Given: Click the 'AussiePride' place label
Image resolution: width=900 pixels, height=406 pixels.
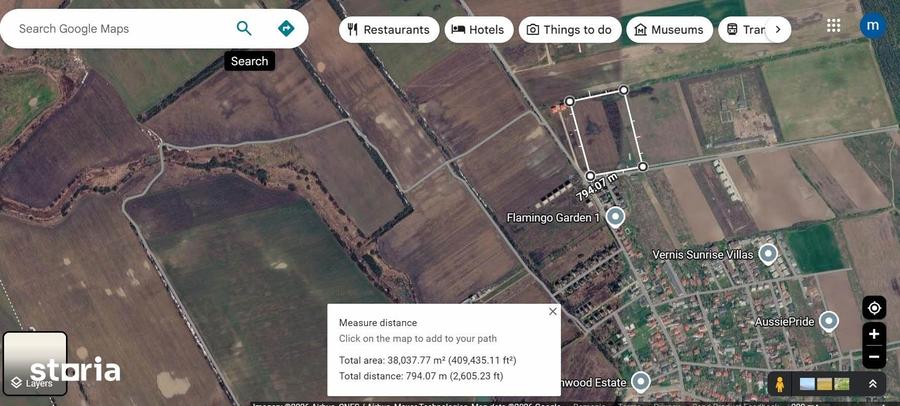Looking at the screenshot, I should [785, 322].
